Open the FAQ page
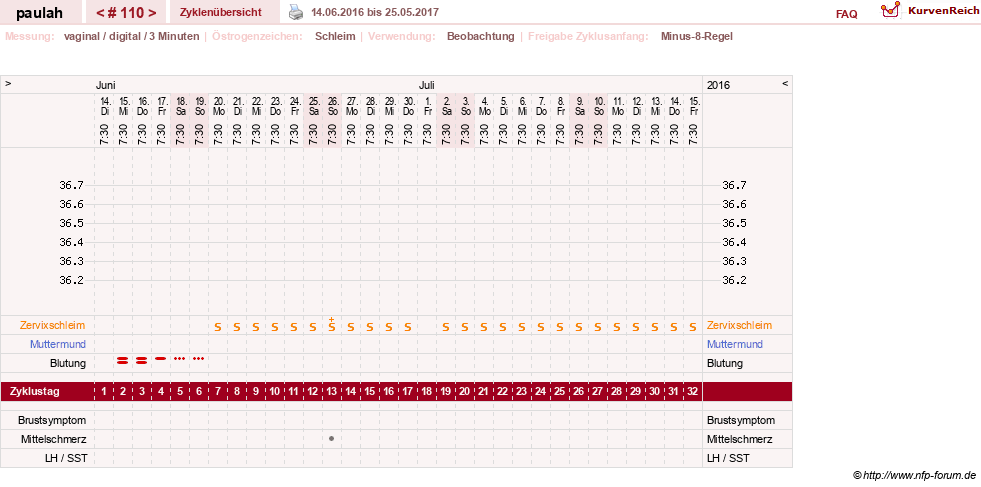This screenshot has height=487, width=981. (x=846, y=14)
